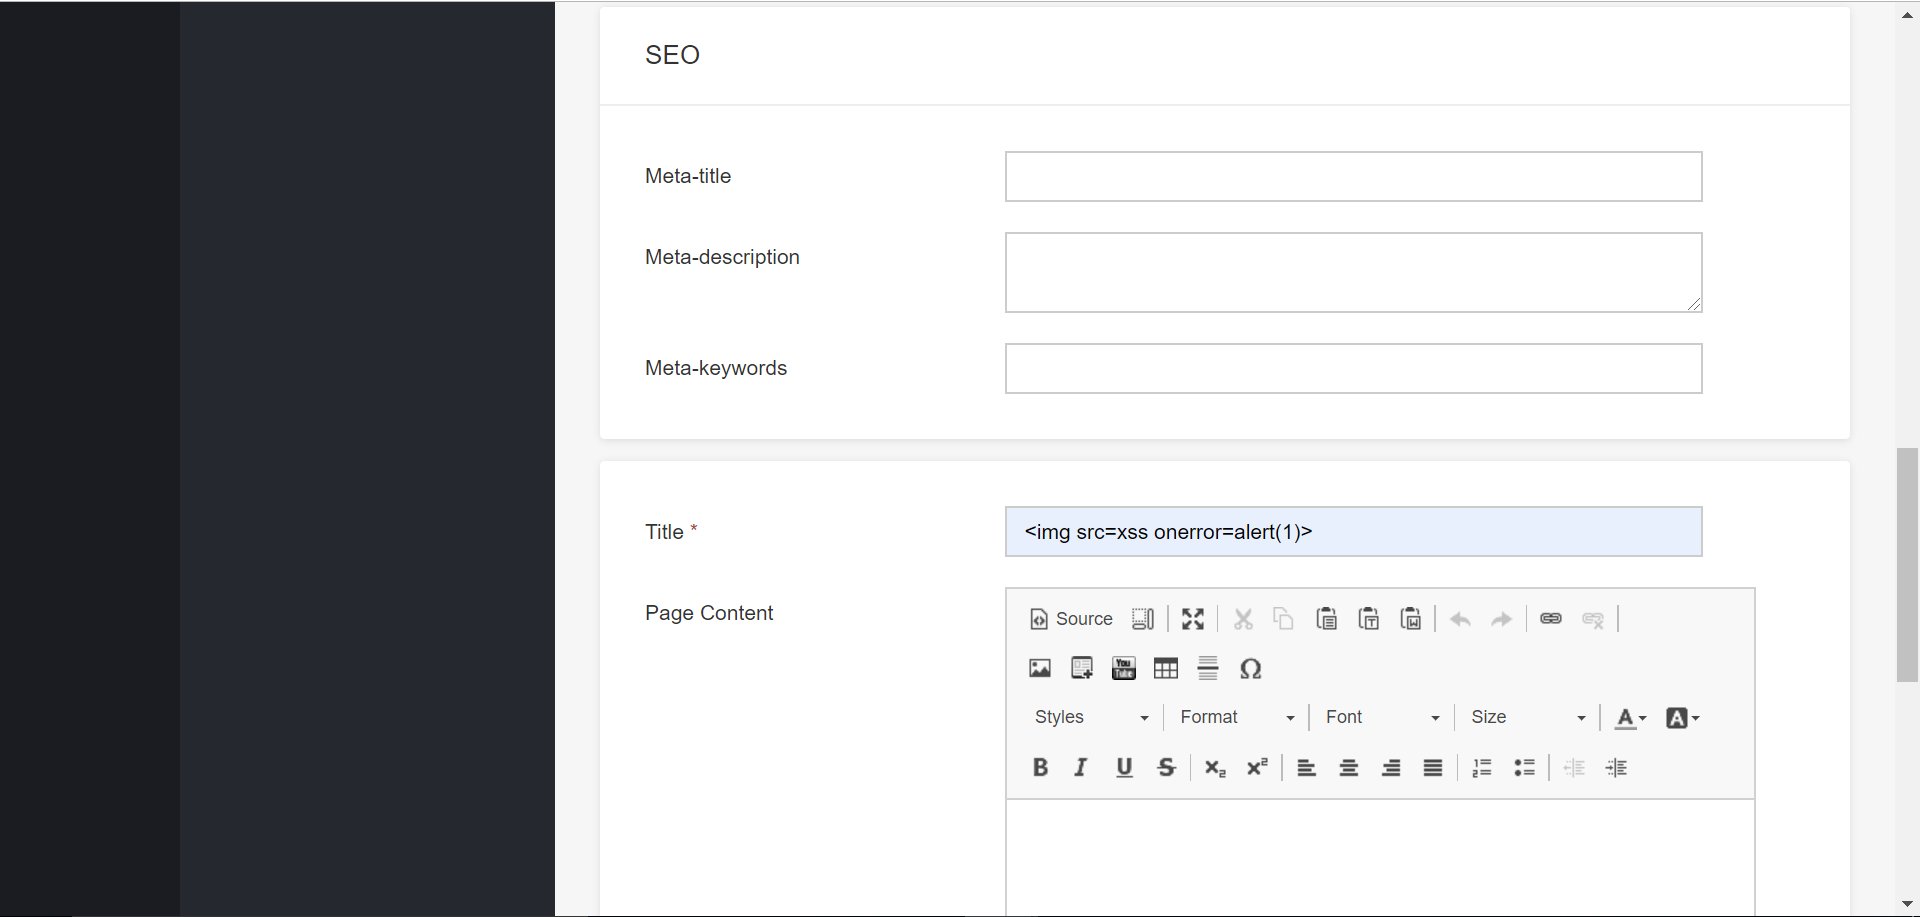
Task: Insert an image into page content
Action: click(x=1039, y=667)
